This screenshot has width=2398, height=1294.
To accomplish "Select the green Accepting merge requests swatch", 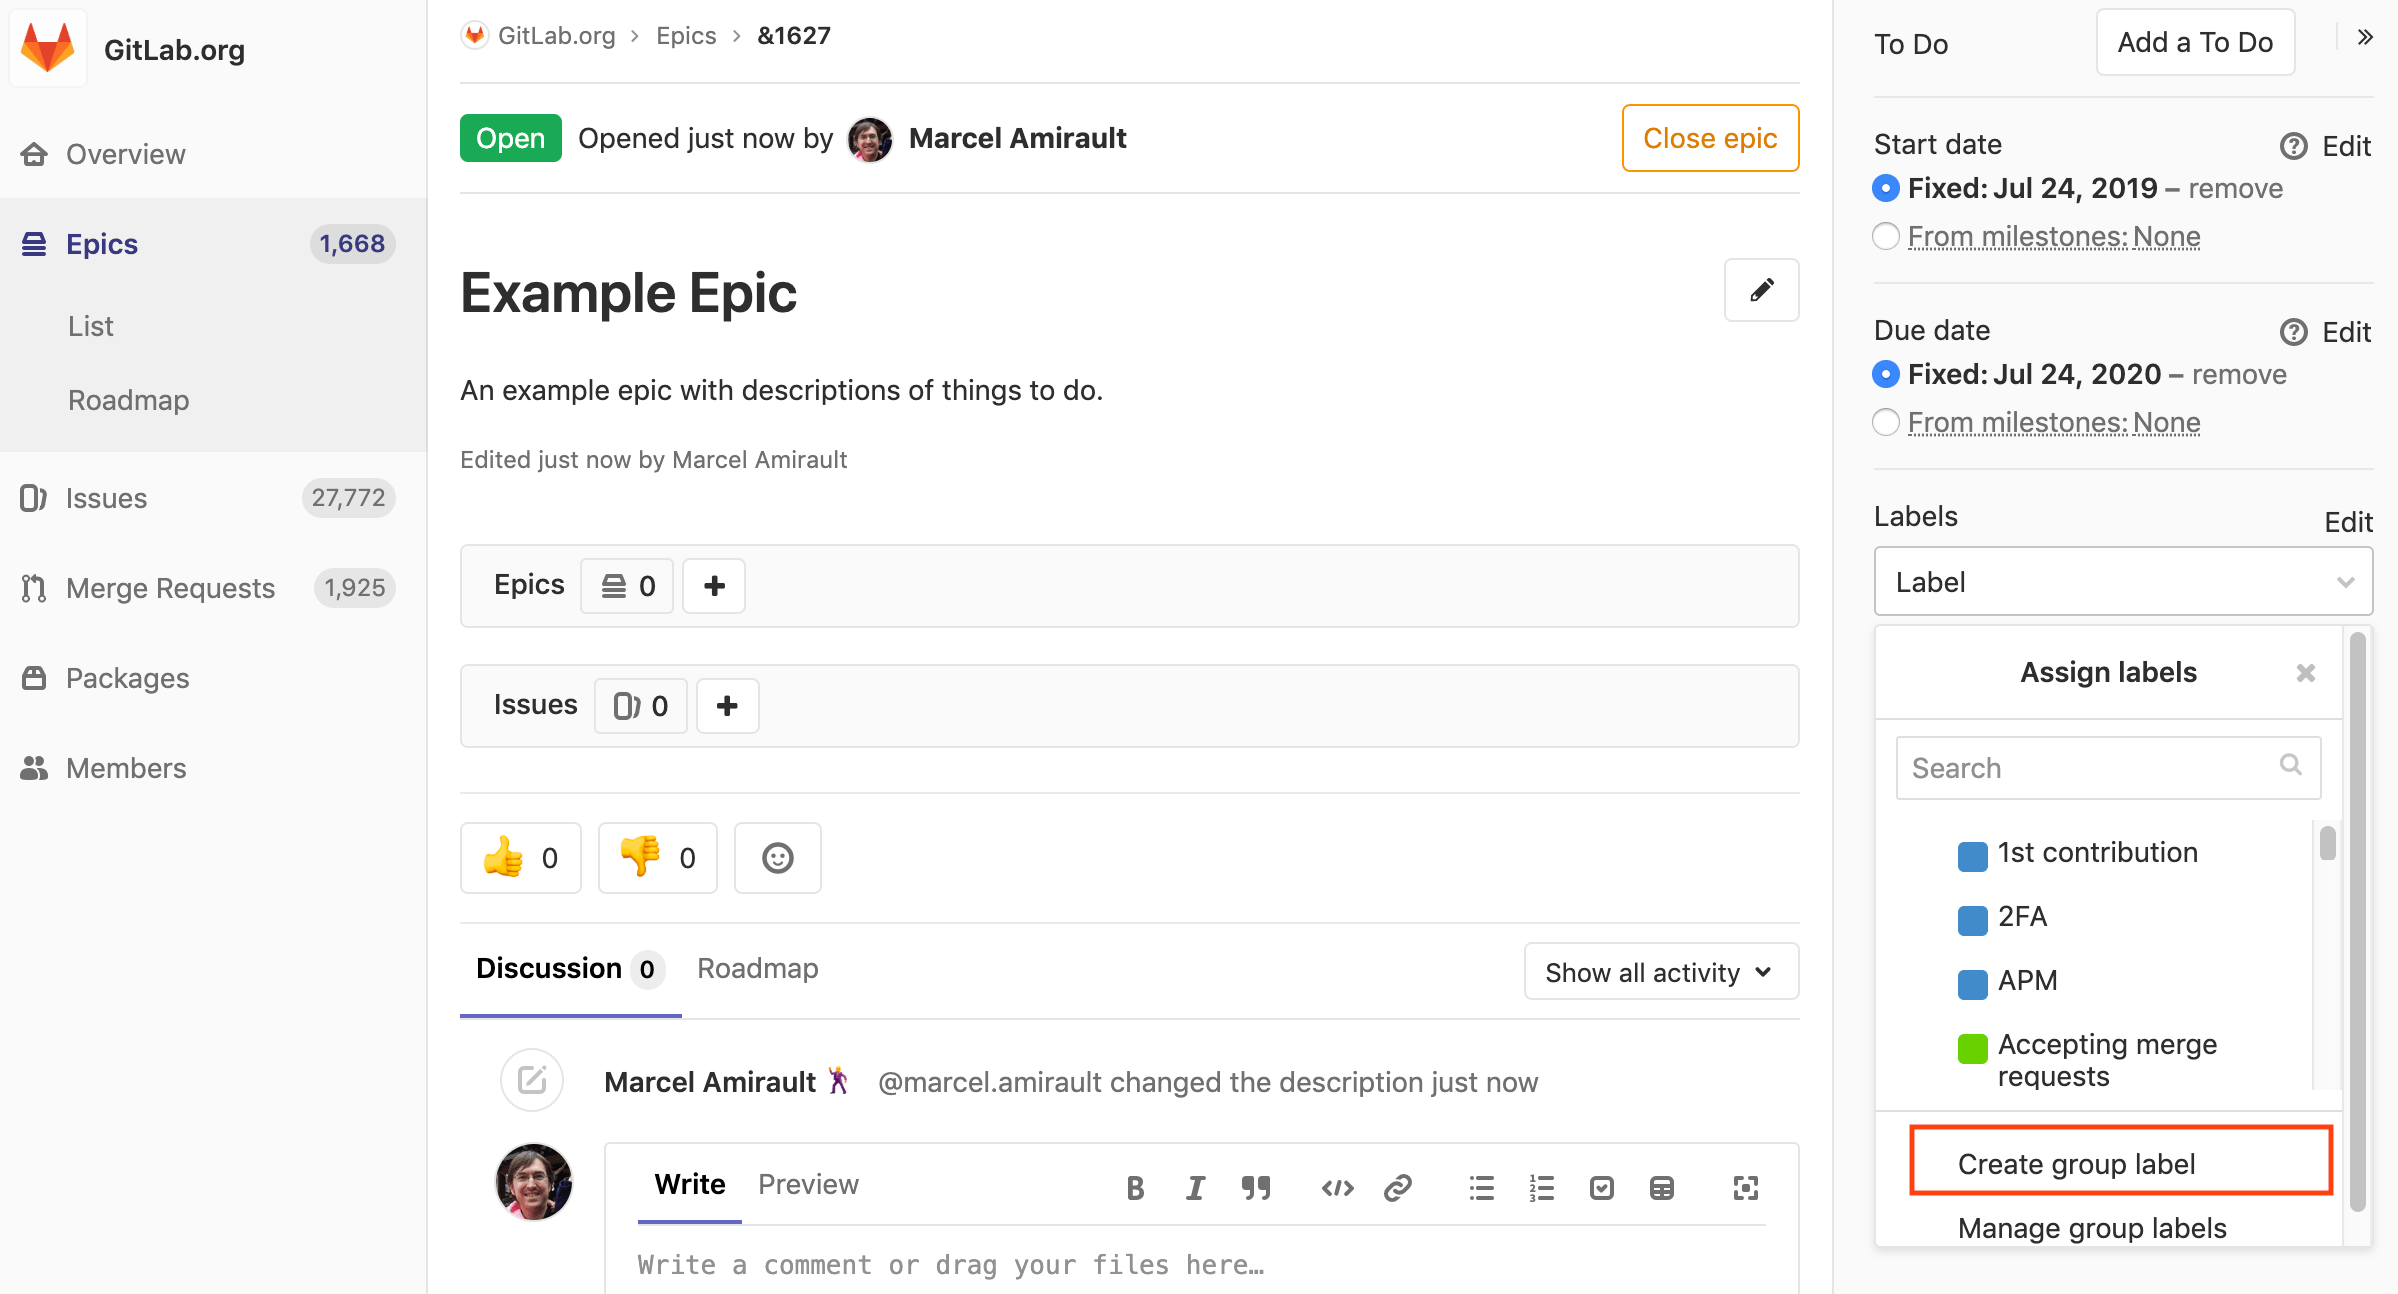I will pyautogui.click(x=1972, y=1048).
